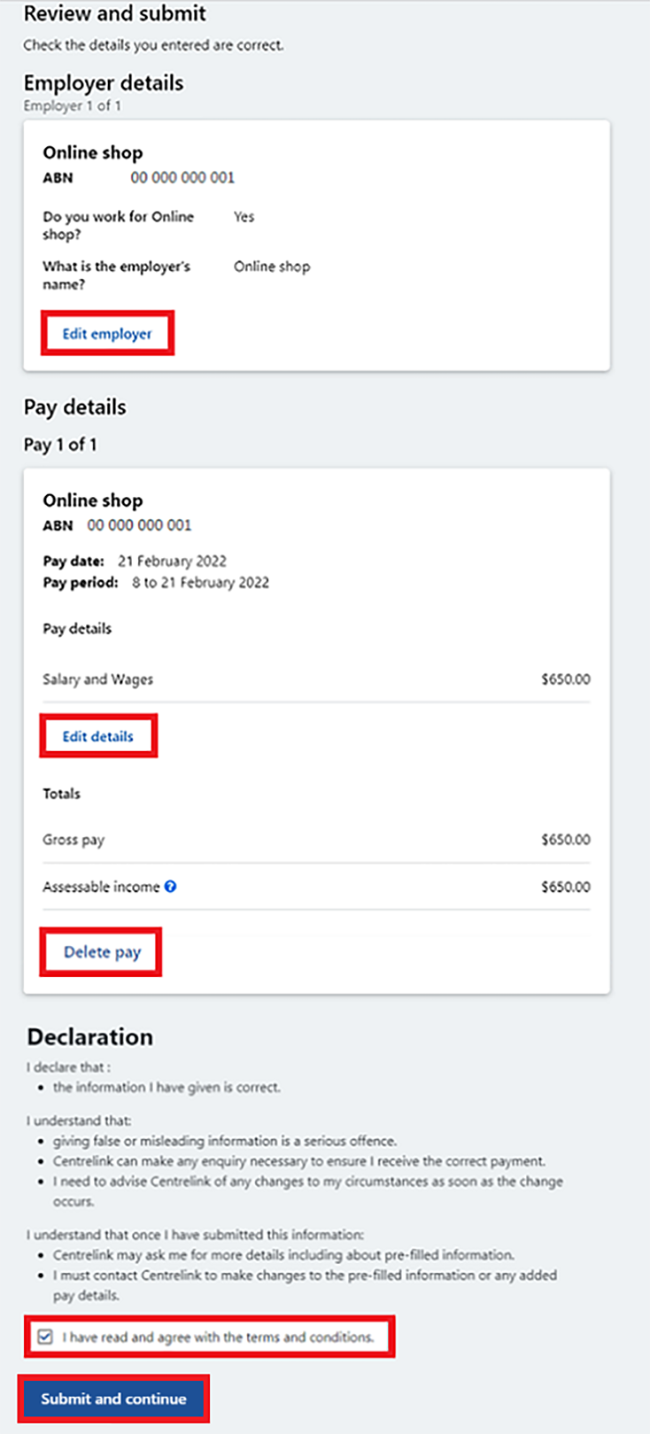Image resolution: width=650 pixels, height=1434 pixels.
Task: Click the Pay 1 of 1 label
Action: [61, 444]
